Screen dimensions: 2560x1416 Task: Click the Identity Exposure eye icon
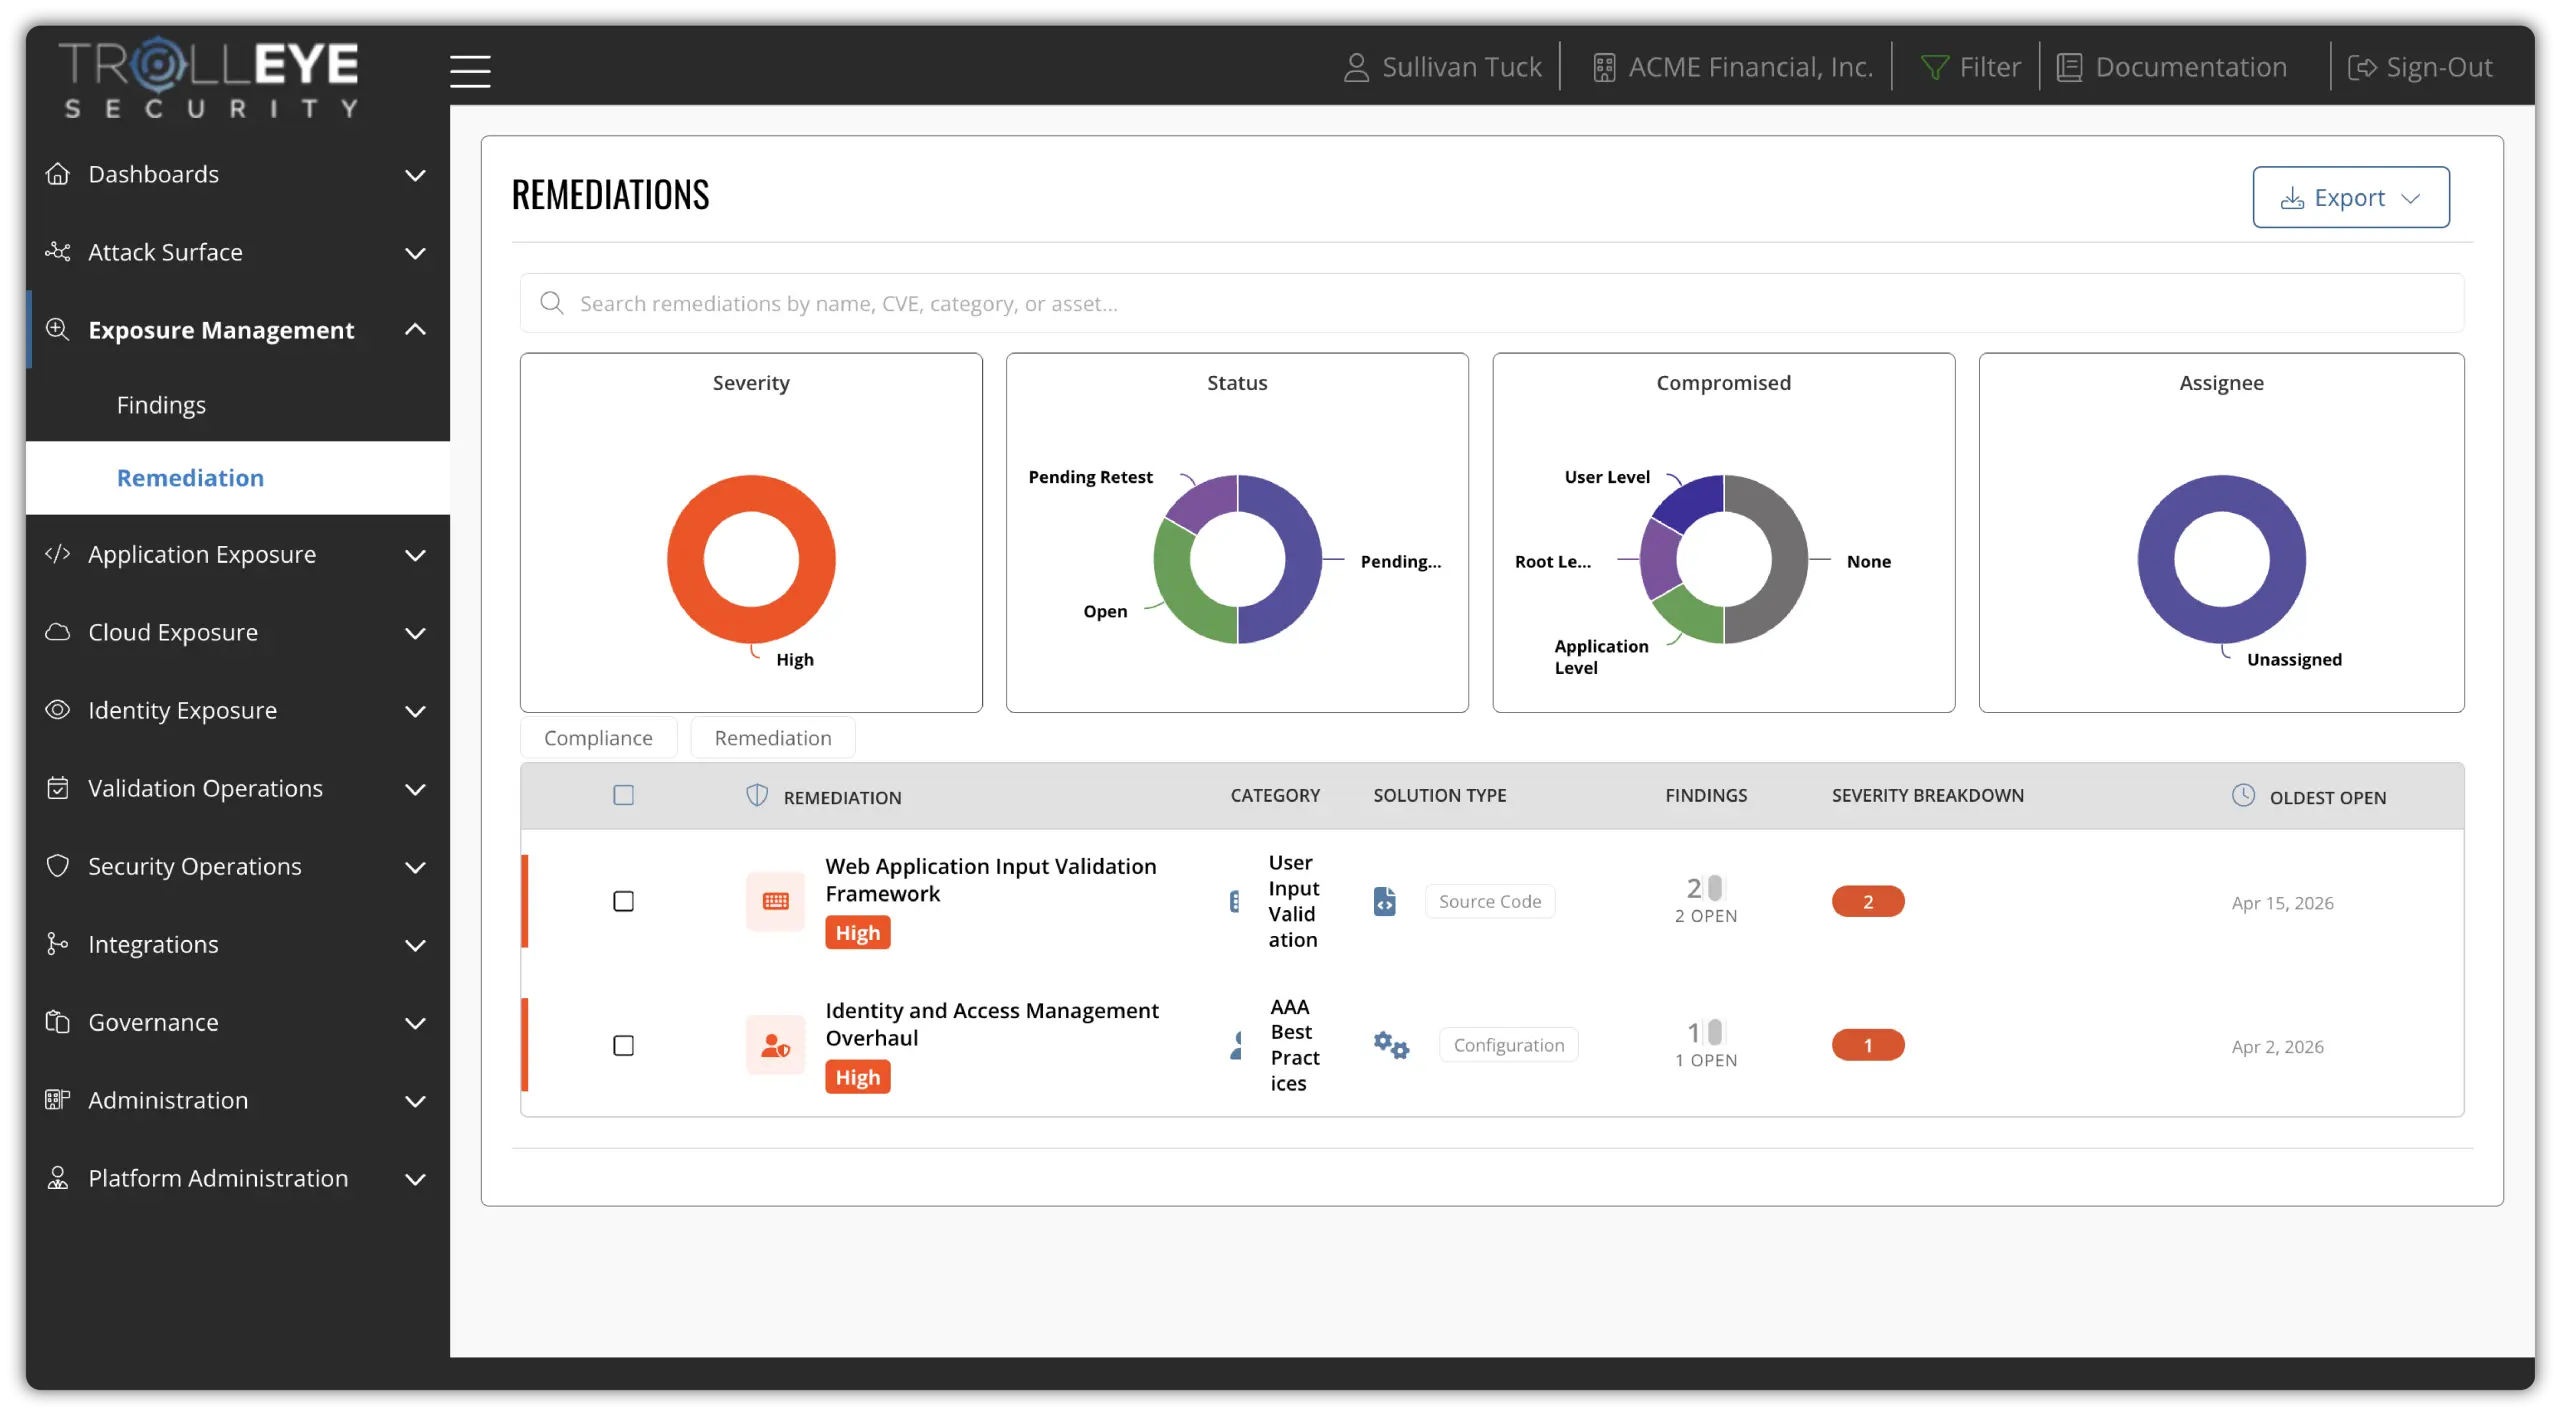[x=58, y=710]
